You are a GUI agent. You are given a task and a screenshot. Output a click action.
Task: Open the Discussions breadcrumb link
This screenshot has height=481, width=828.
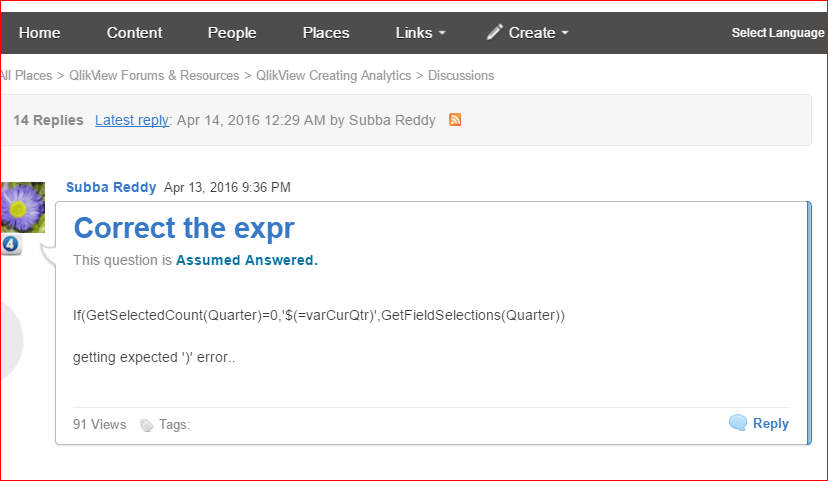[x=461, y=76]
